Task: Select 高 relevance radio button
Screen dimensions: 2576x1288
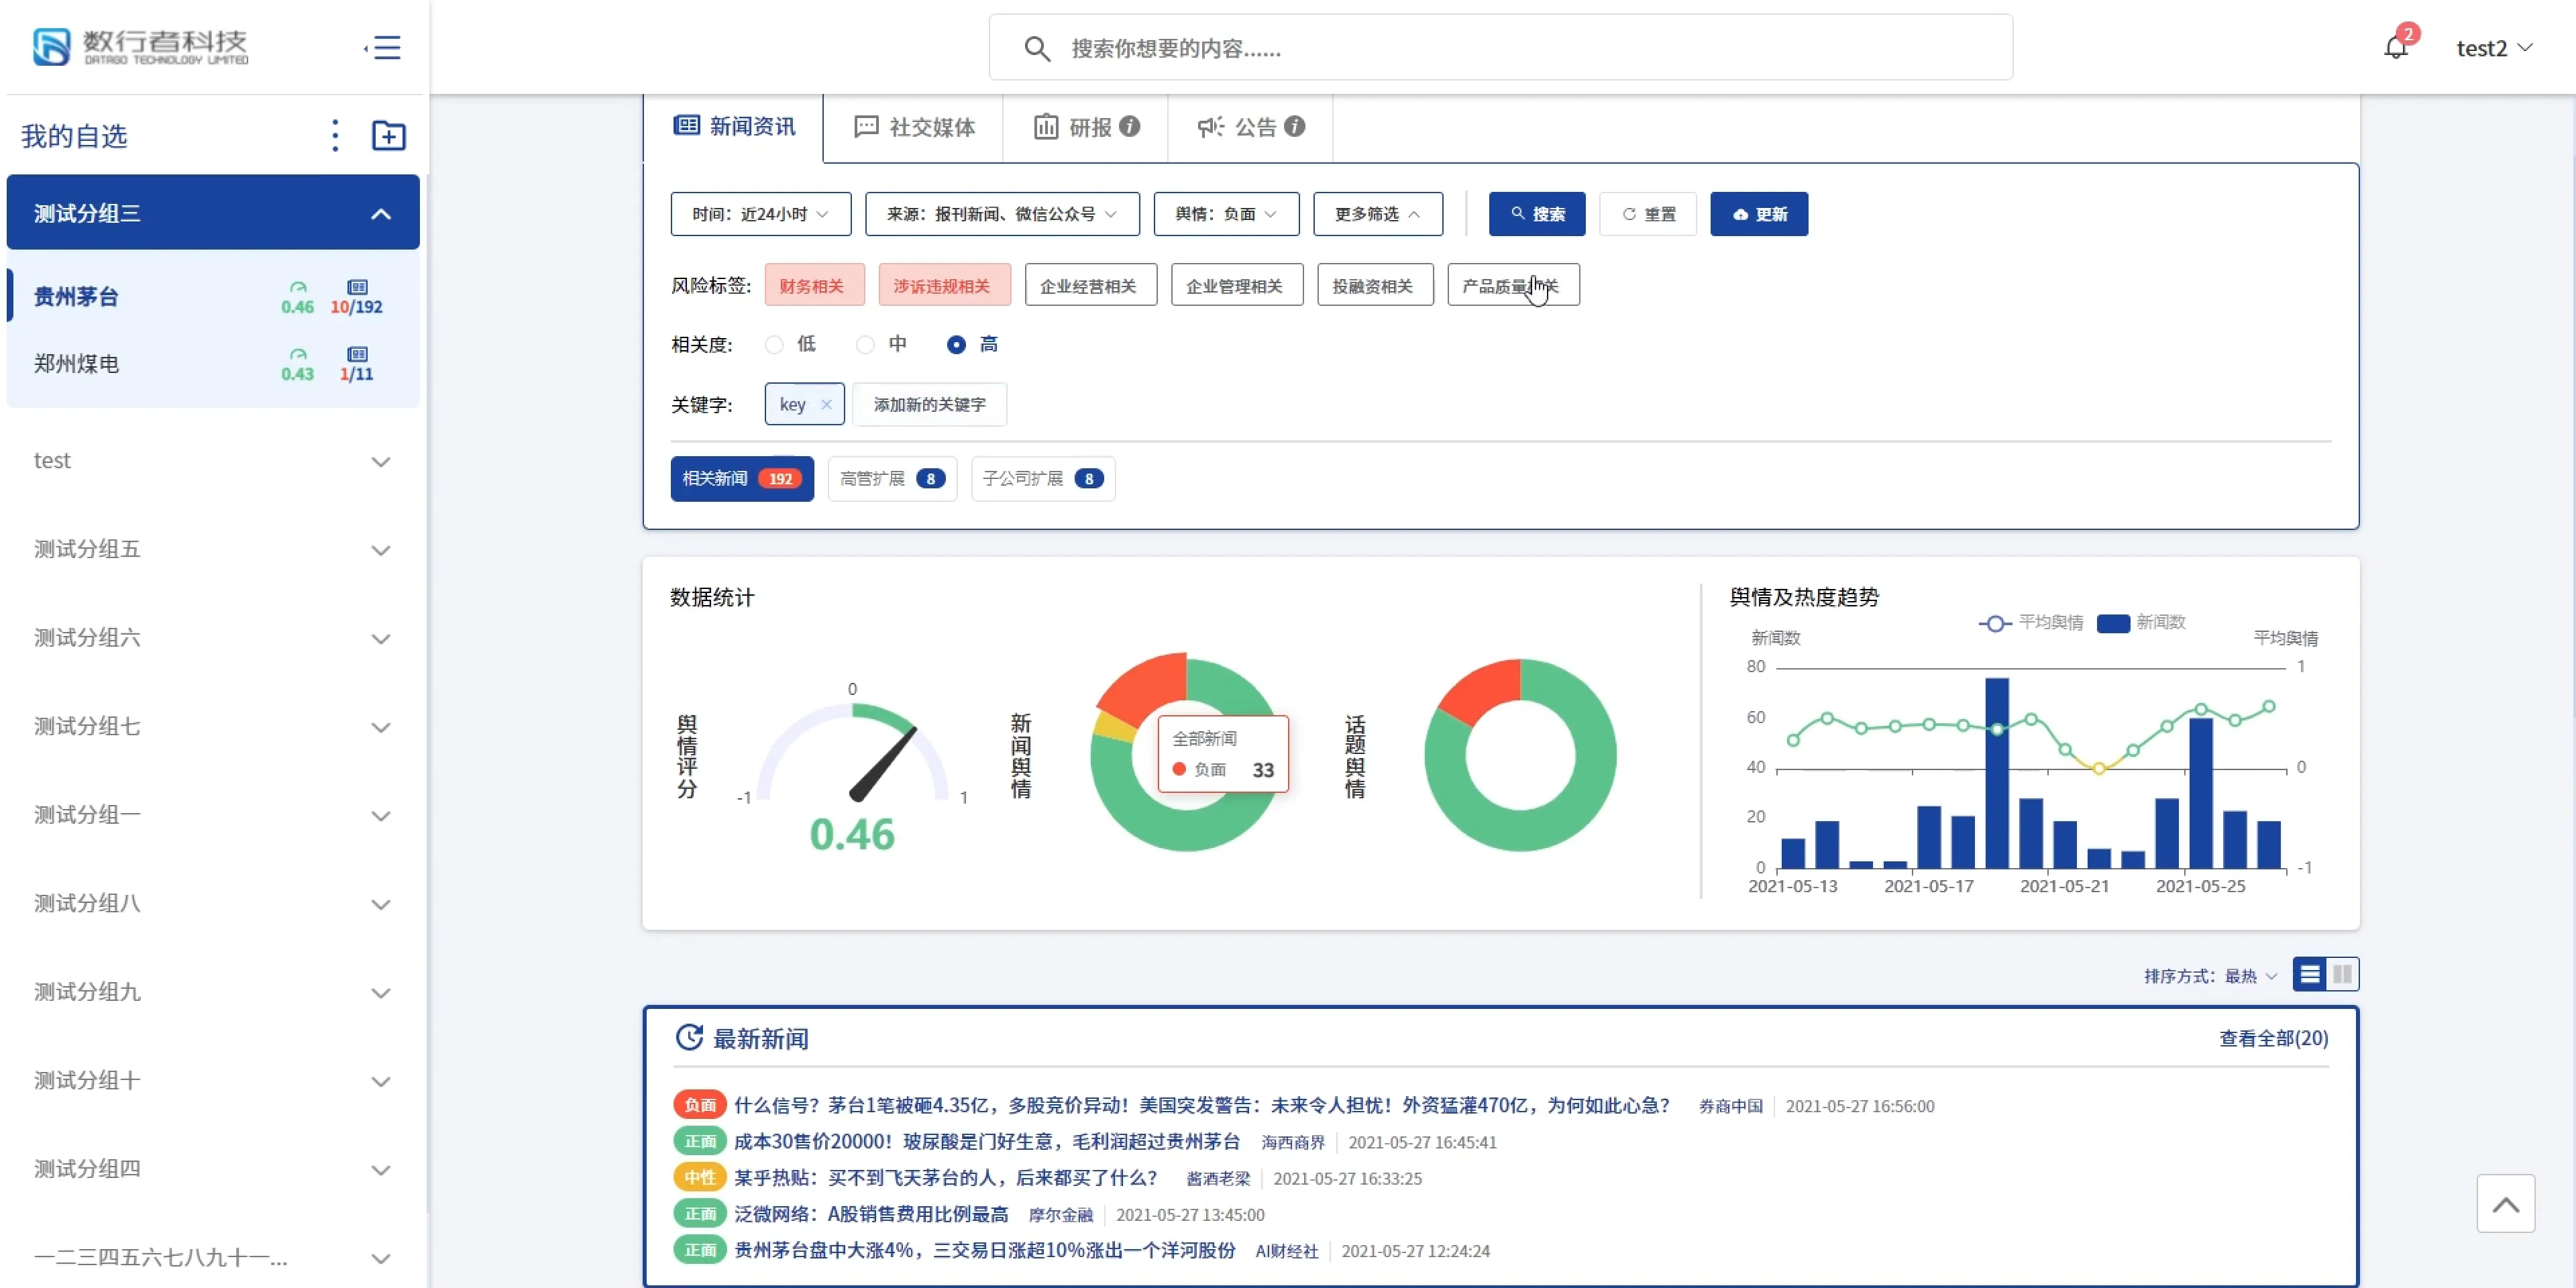Action: pyautogui.click(x=957, y=344)
